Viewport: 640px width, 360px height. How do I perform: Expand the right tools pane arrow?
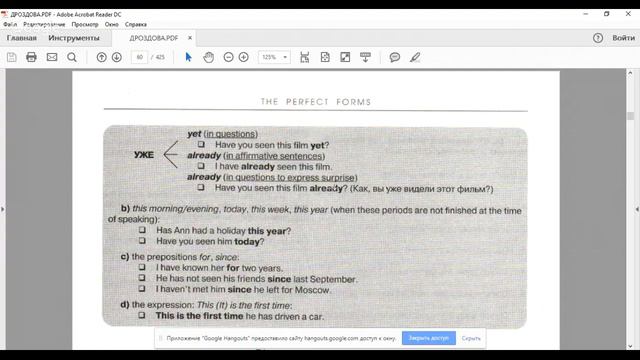point(637,209)
